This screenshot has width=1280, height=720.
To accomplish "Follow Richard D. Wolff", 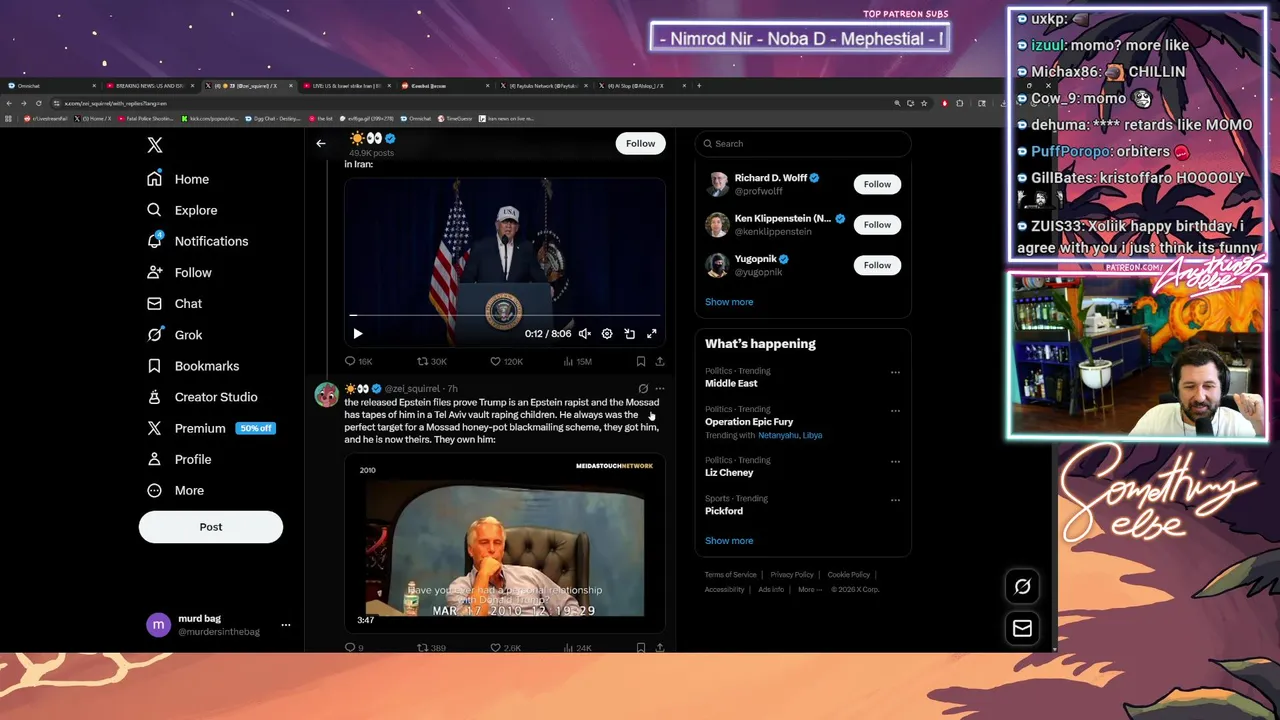I will (x=877, y=184).
